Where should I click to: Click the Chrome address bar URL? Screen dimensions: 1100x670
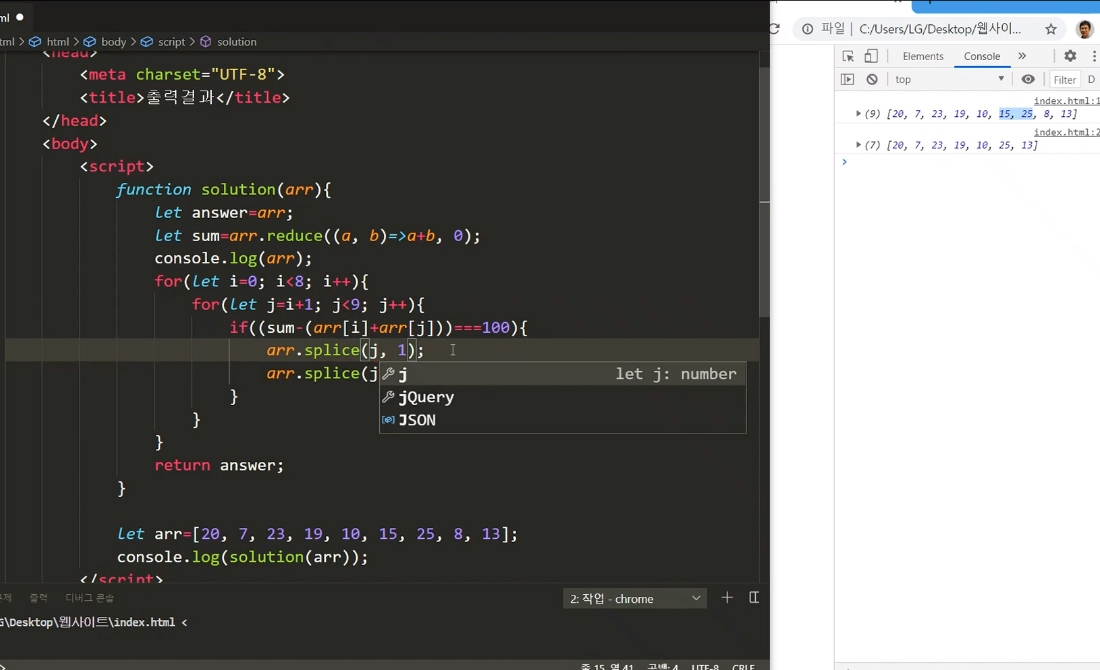coord(940,29)
